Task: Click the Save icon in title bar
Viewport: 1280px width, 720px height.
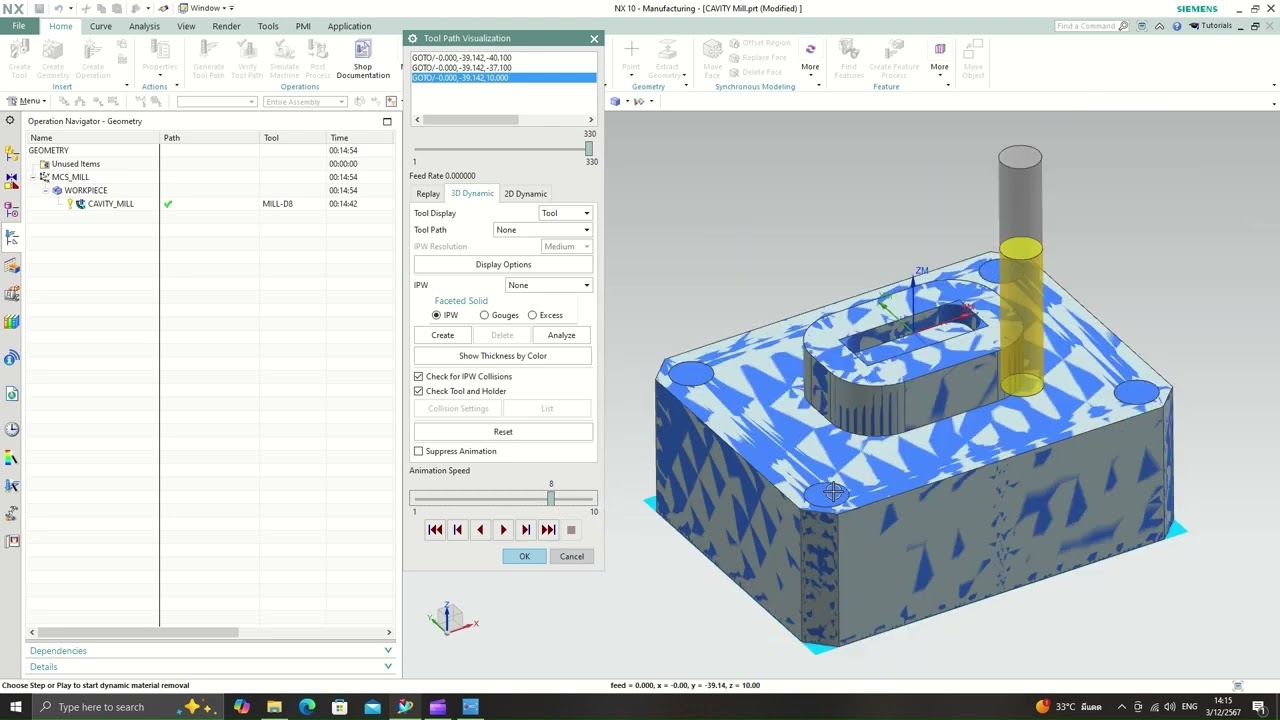Action: coord(39,8)
